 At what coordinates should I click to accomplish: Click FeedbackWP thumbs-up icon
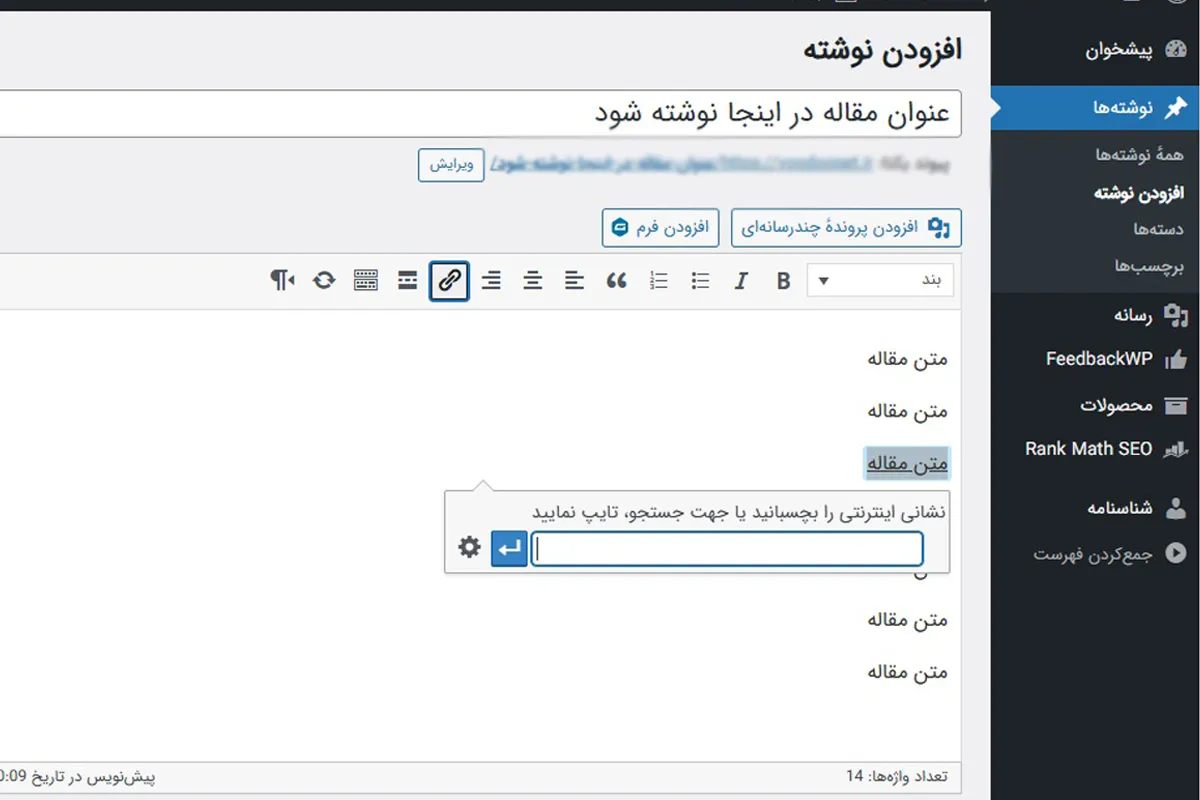[1177, 360]
